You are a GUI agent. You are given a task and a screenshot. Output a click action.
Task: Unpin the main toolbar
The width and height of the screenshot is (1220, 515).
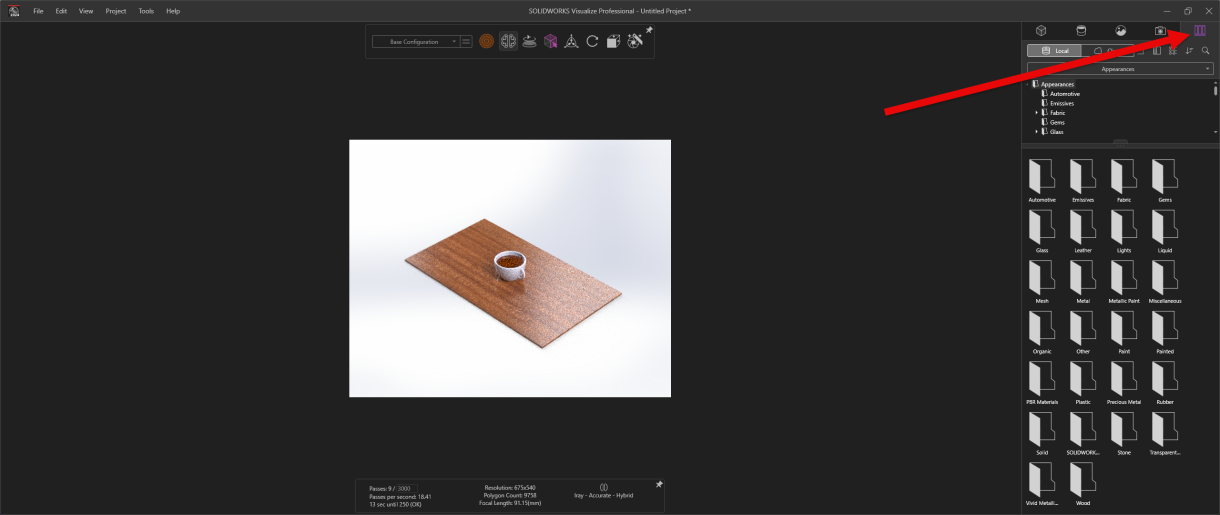coord(649,31)
